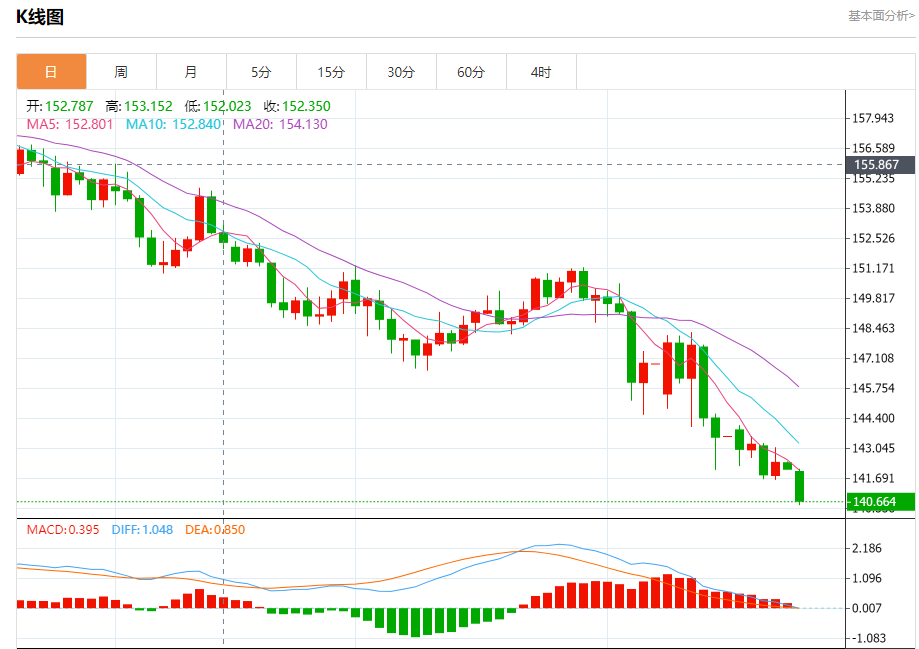This screenshot has width=919, height=649.
Task: Click the 143.045 price axis label
Action: pyautogui.click(x=873, y=448)
